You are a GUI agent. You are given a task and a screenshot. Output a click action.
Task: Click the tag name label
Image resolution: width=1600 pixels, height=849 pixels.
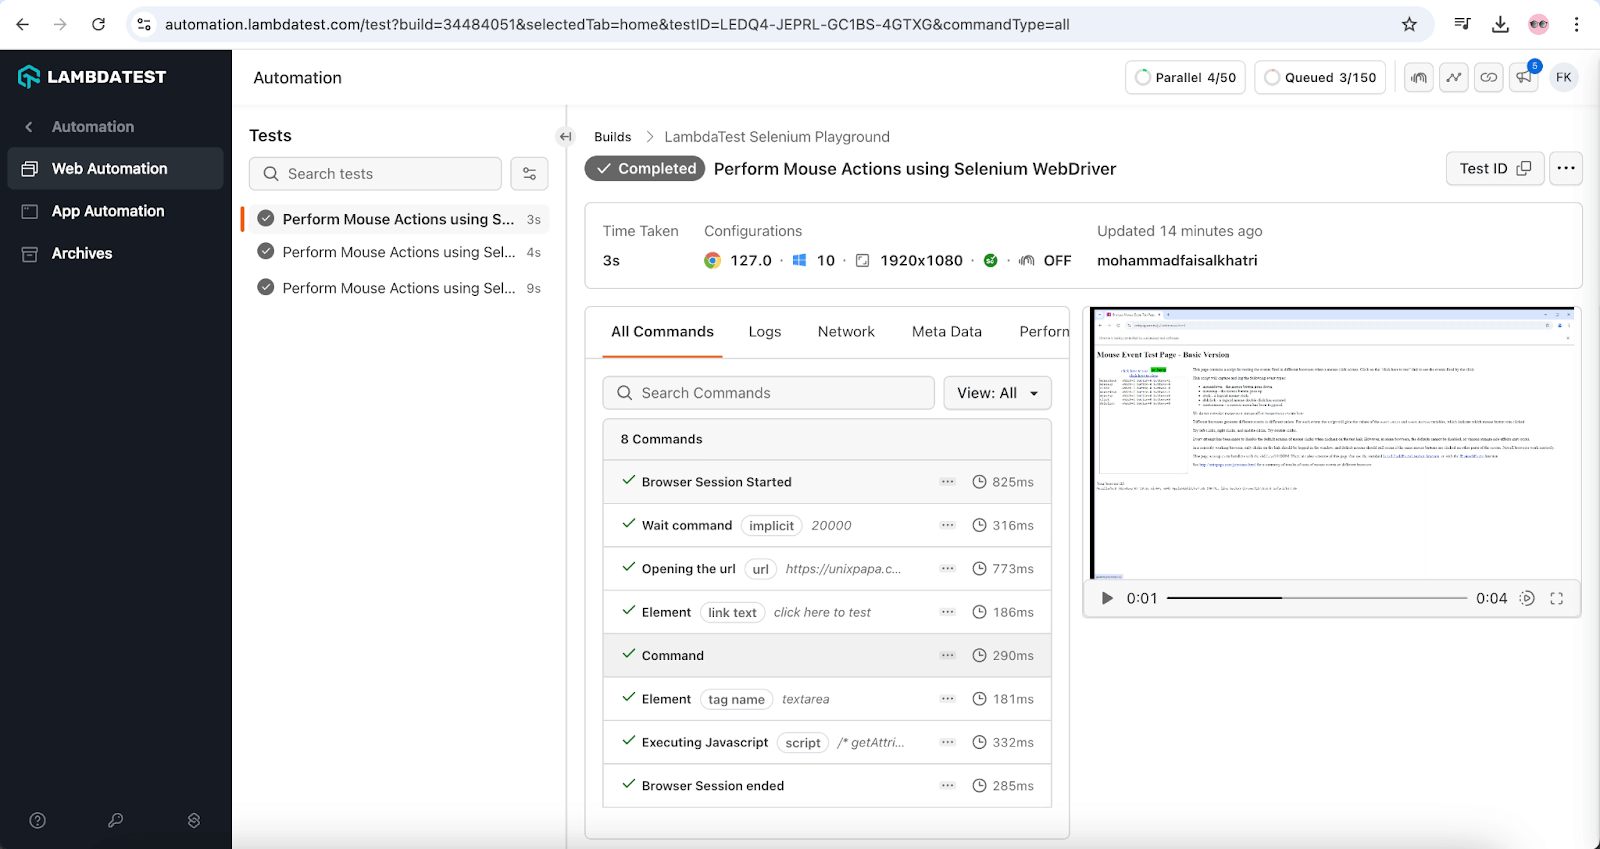pyautogui.click(x=736, y=699)
